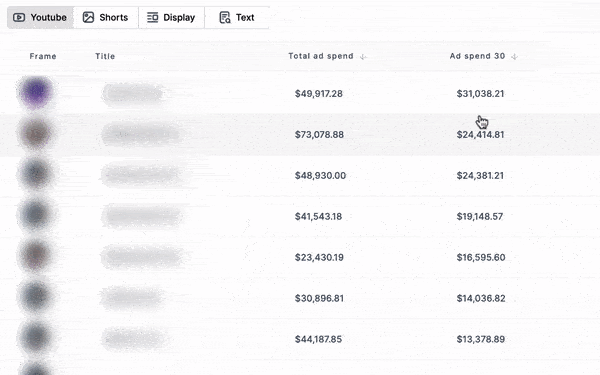The width and height of the screenshot is (600, 375).
Task: Select the $41,543.18 total spend cell
Action: point(318,217)
